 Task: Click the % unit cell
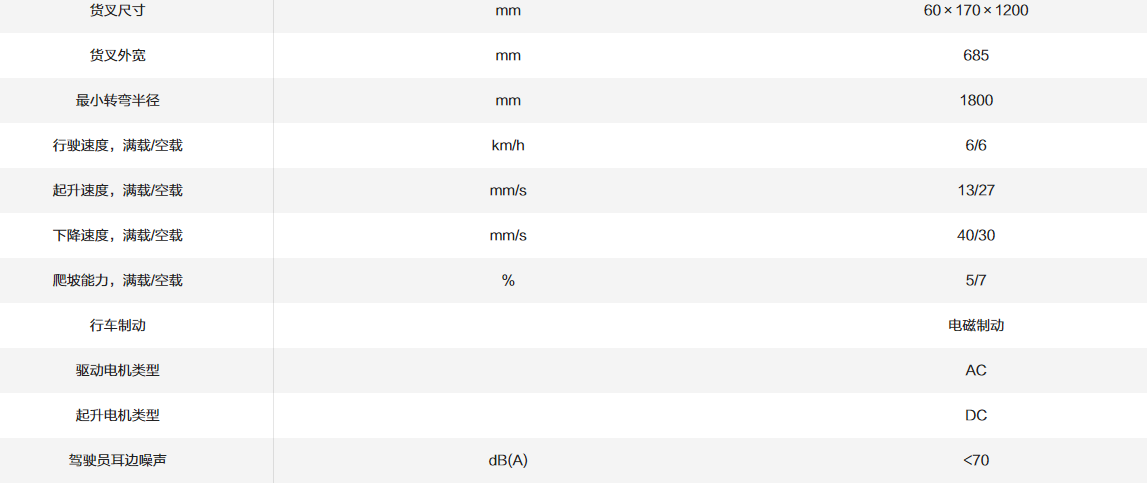tap(508, 280)
